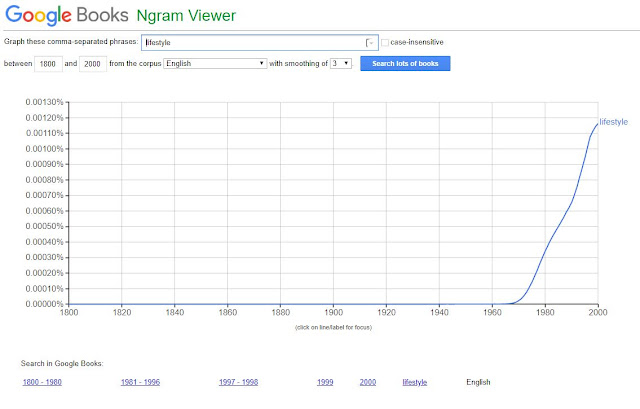Open the 1997 - 1998 search link

[238, 382]
